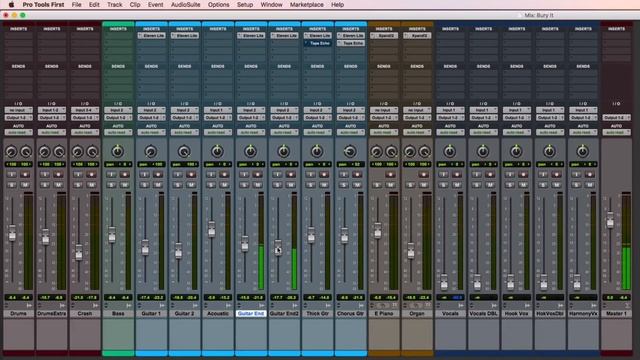Record-enable the Thick Gtr track
Viewport: 640px width, 360px height.
point(324,175)
